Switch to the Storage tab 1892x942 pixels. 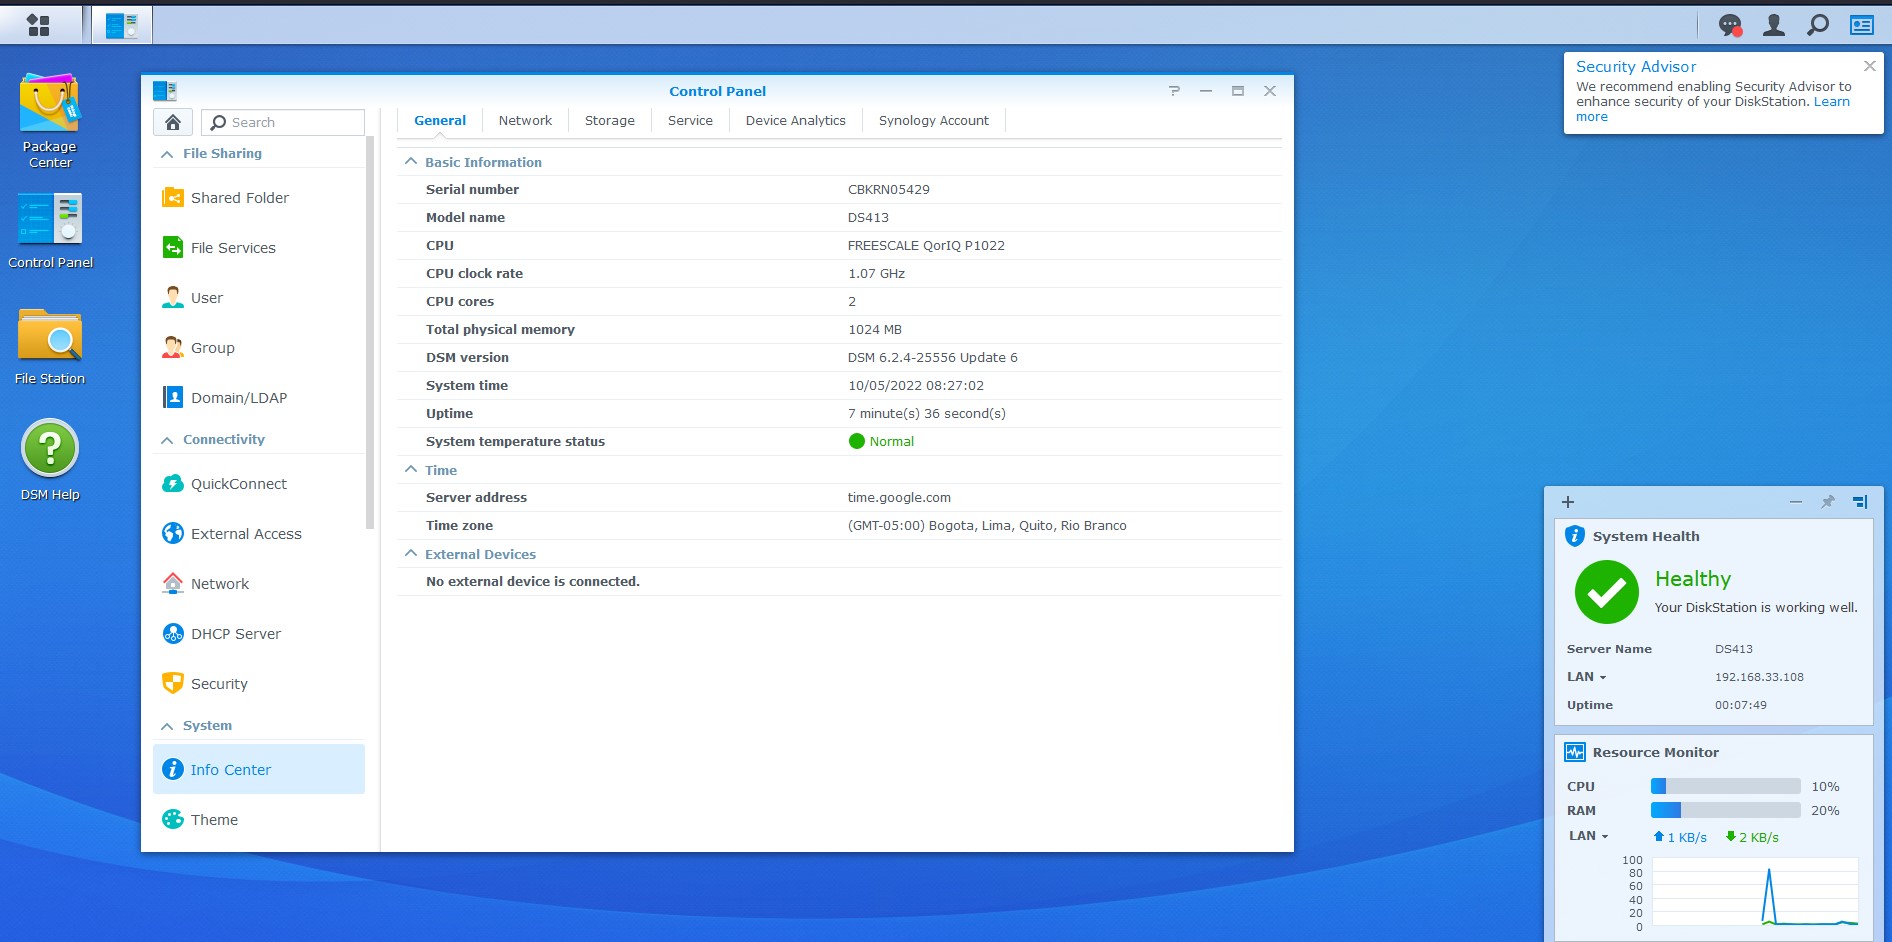point(609,121)
